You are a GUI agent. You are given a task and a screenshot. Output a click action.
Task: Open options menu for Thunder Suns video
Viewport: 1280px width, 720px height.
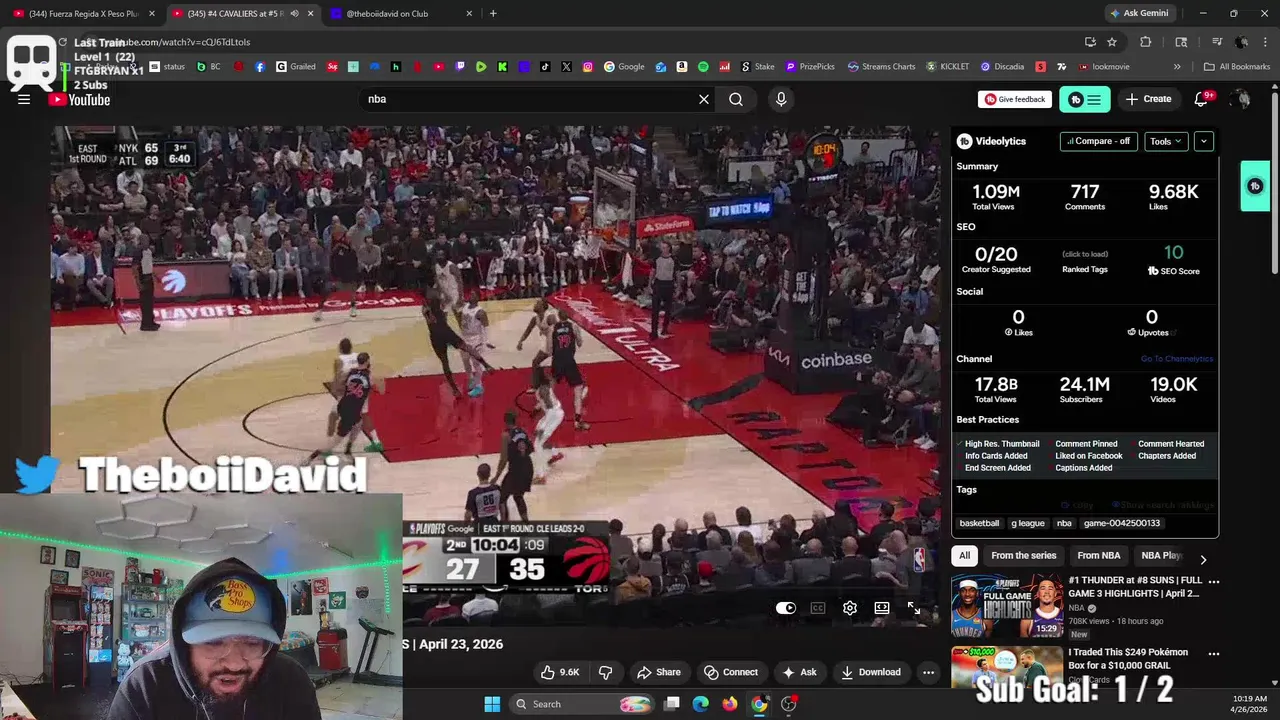click(1214, 581)
